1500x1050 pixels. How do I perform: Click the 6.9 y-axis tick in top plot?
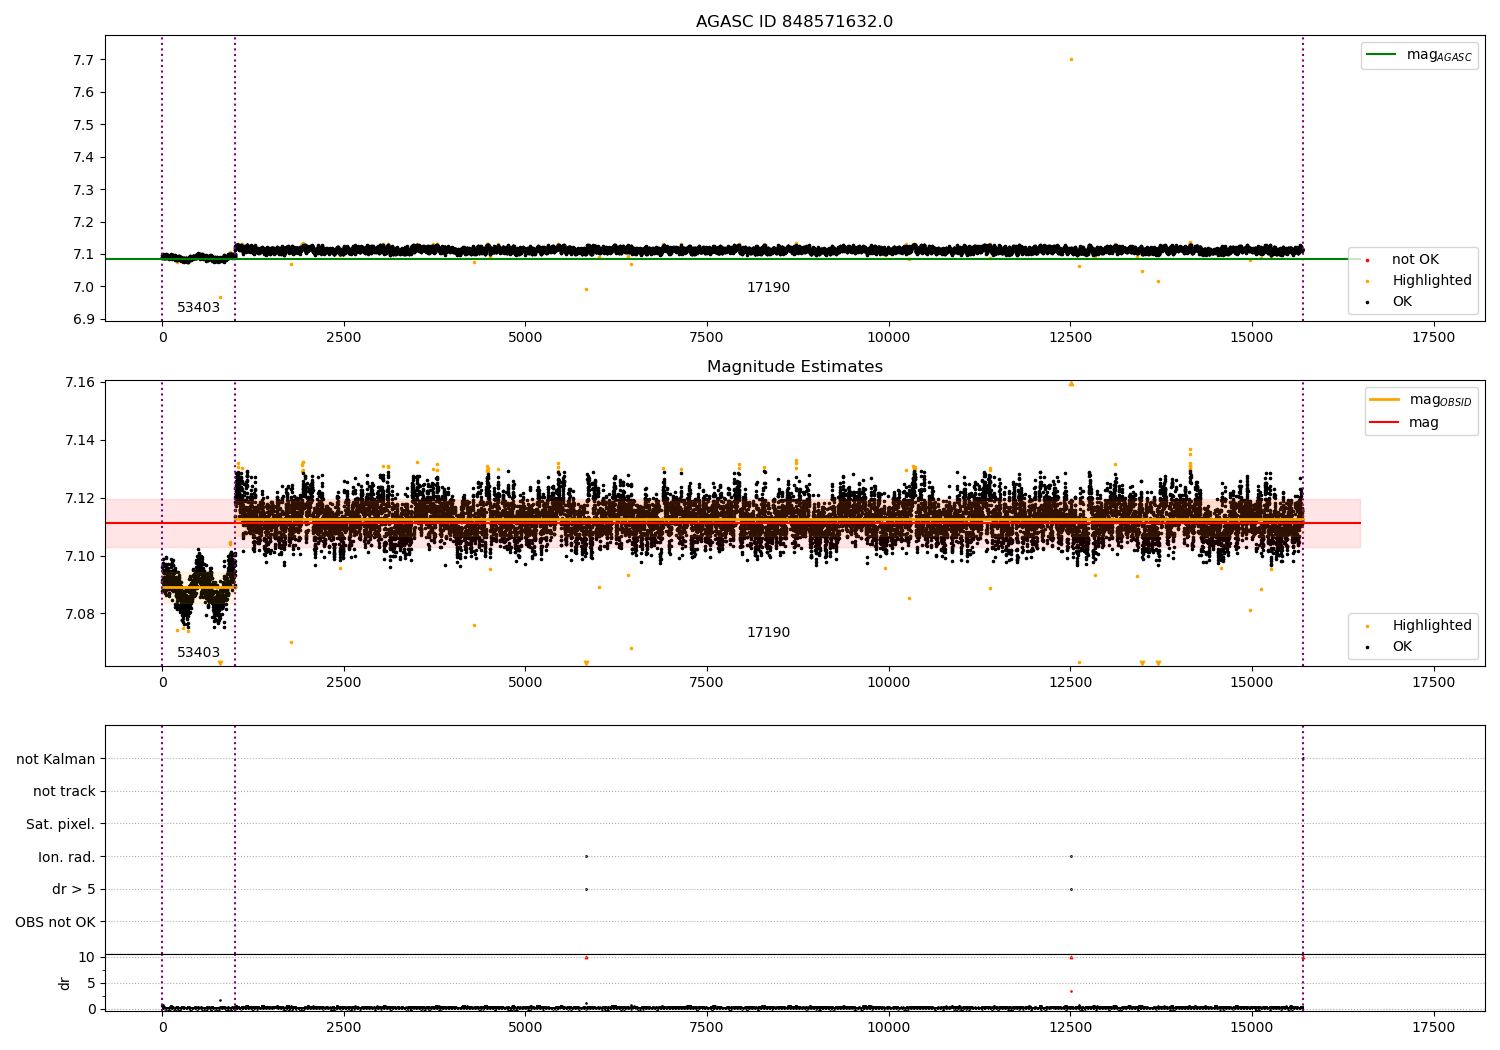pos(84,320)
